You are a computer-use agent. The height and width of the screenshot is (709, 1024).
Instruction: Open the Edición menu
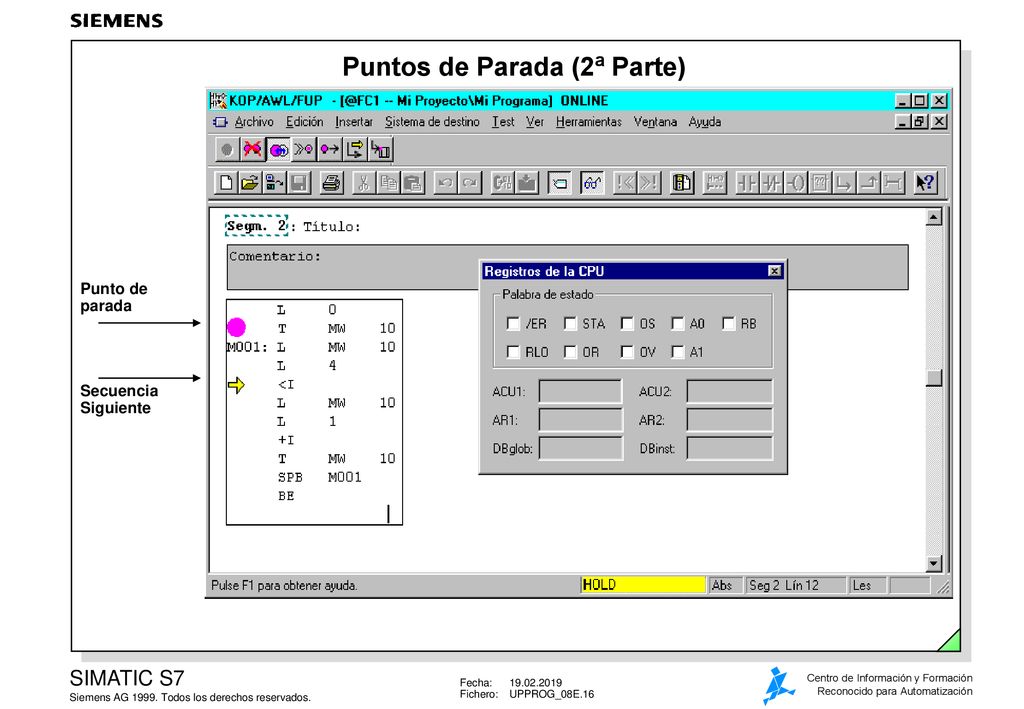coord(304,122)
